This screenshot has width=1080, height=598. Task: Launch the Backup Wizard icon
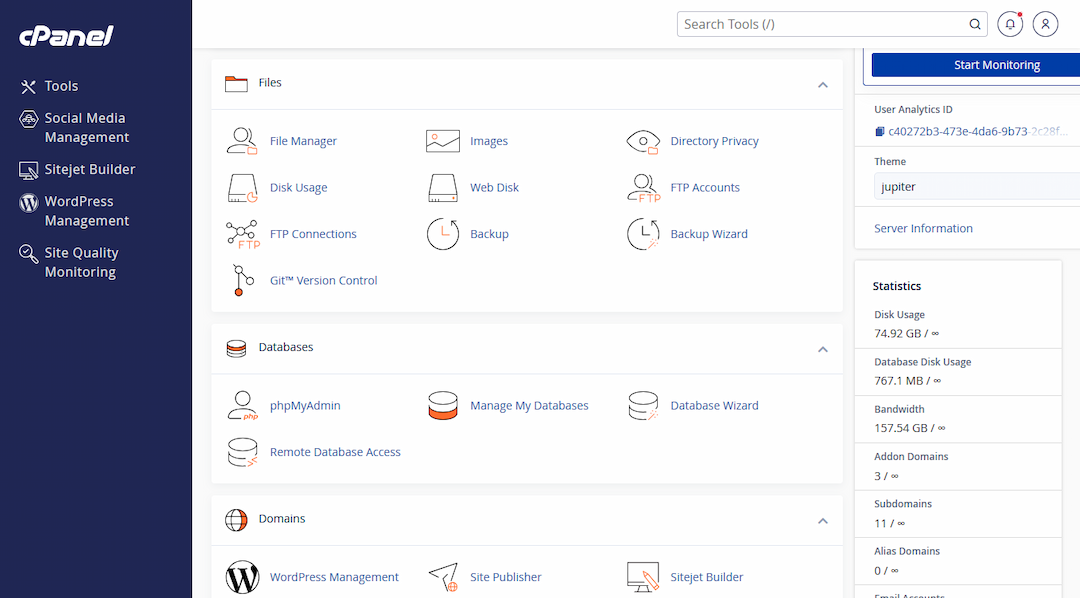[643, 234]
